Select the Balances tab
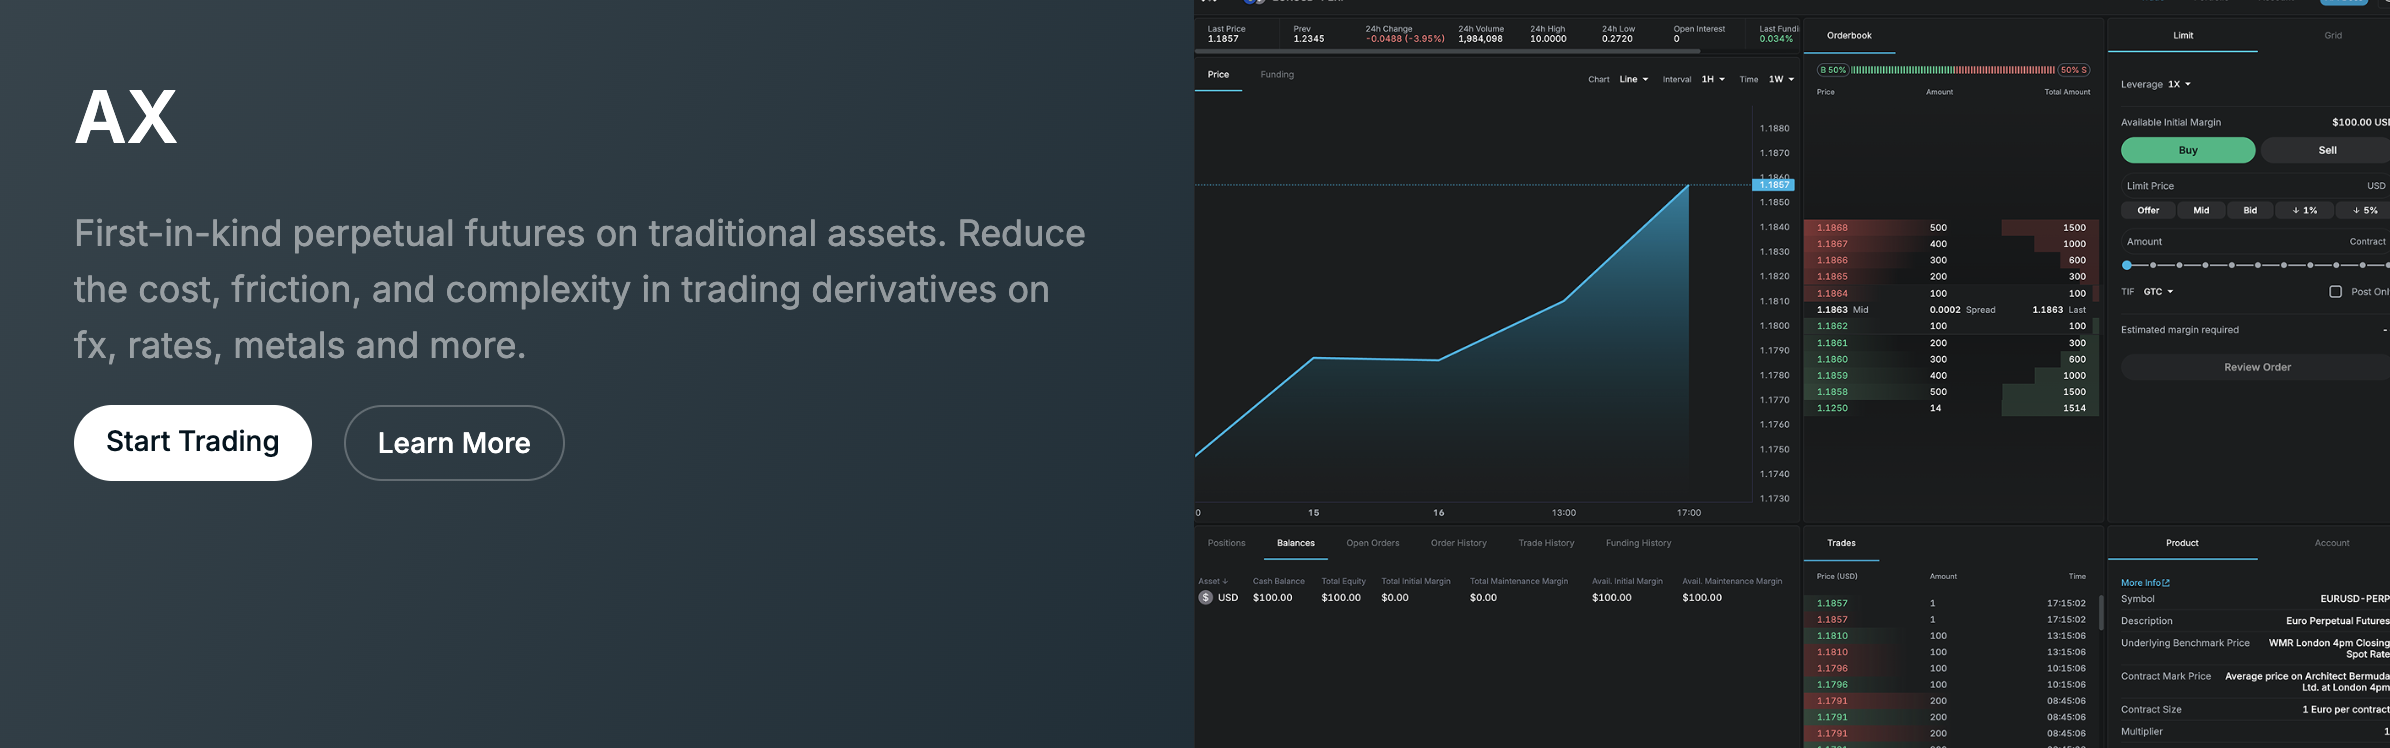 pos(1295,543)
